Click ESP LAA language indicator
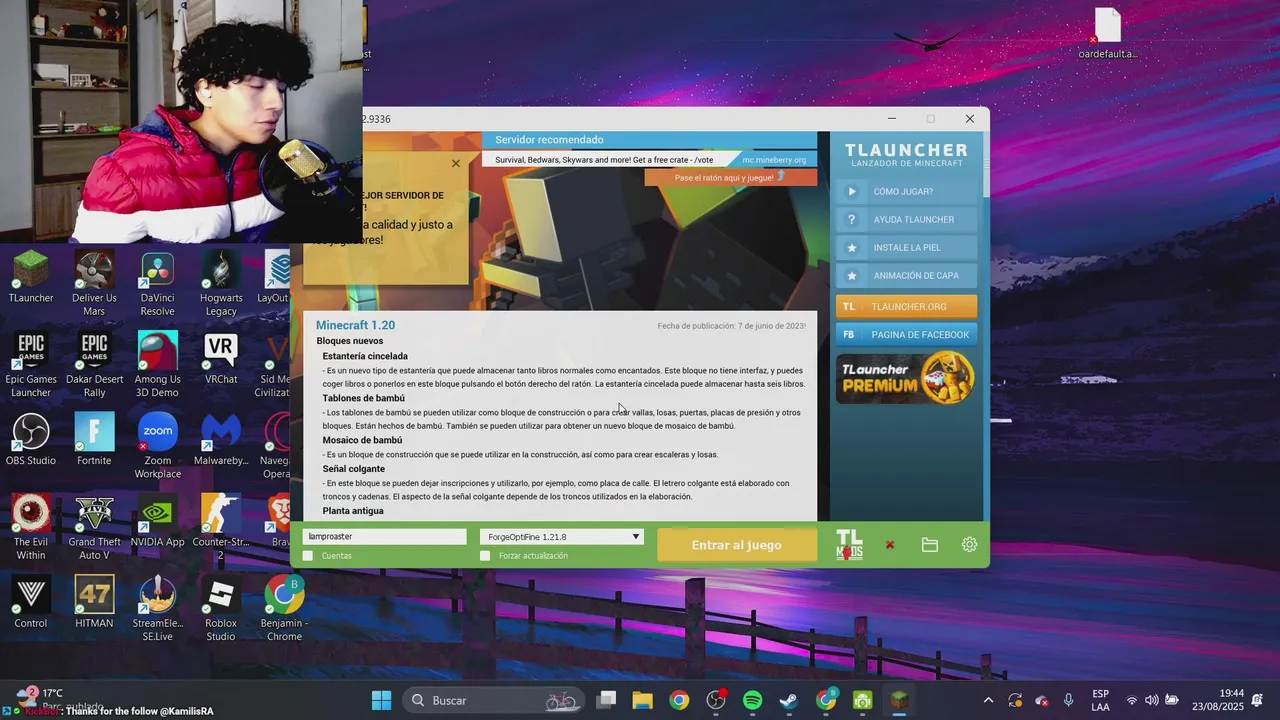This screenshot has height=720, width=1280. pyautogui.click(x=1100, y=700)
